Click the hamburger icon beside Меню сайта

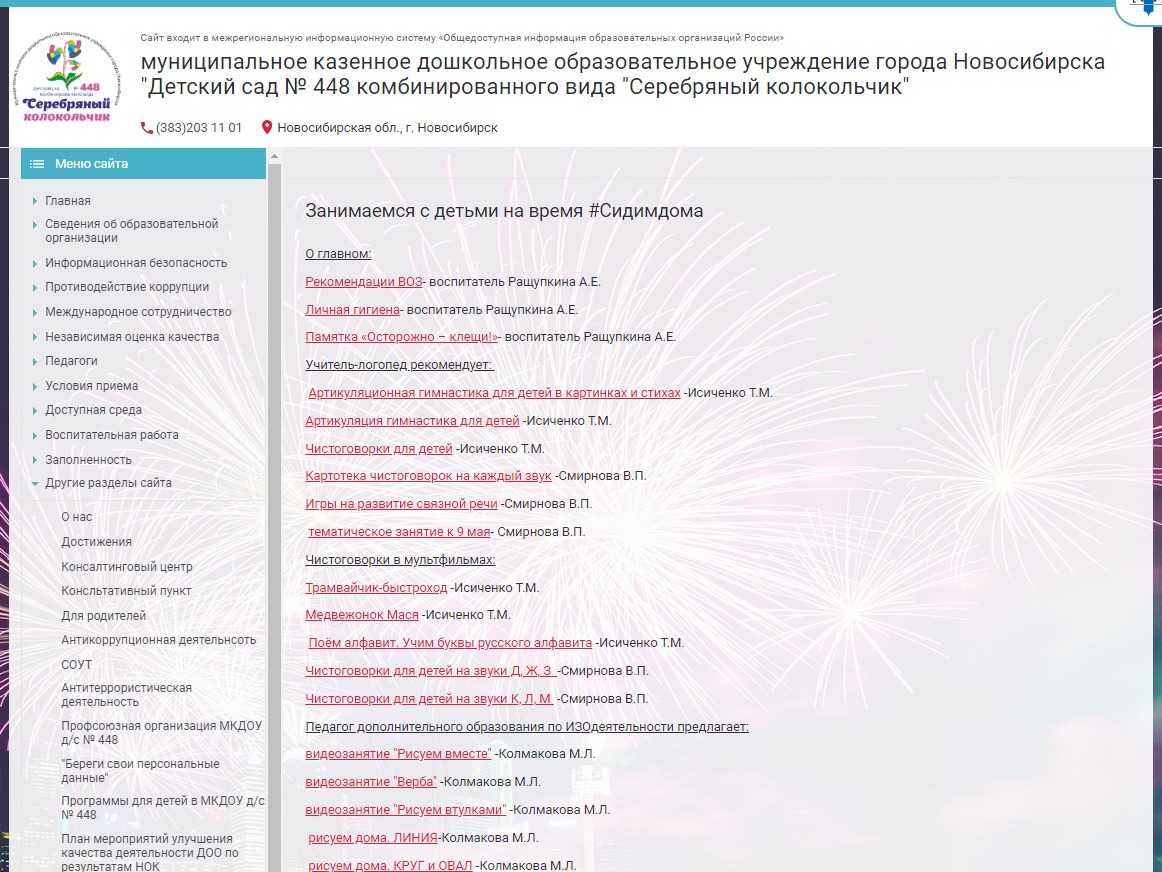coord(37,164)
